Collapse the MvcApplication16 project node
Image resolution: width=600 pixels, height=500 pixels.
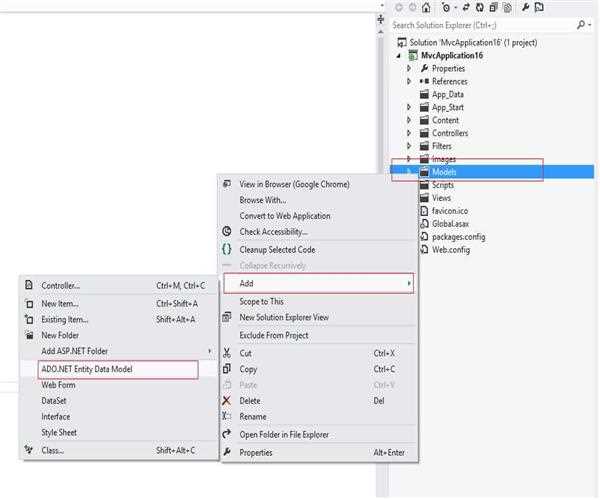[x=399, y=56]
